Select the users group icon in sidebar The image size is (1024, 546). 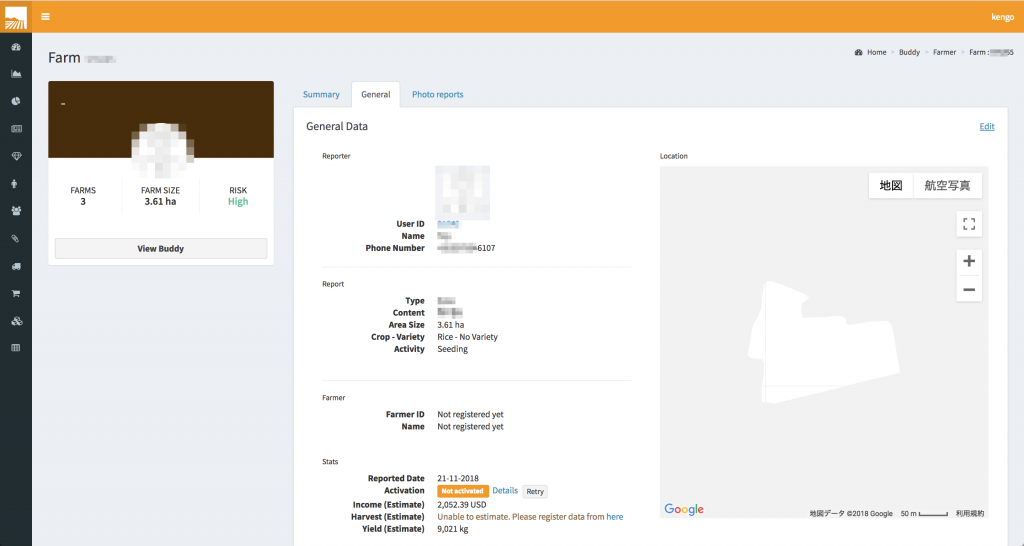pyautogui.click(x=16, y=211)
